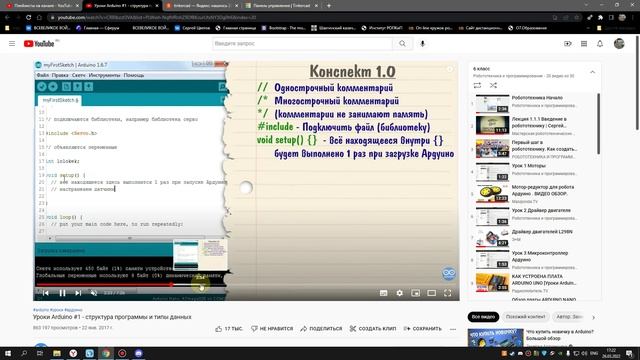
Task: Click the YouTube search input field
Action: pyautogui.click(x=302, y=44)
